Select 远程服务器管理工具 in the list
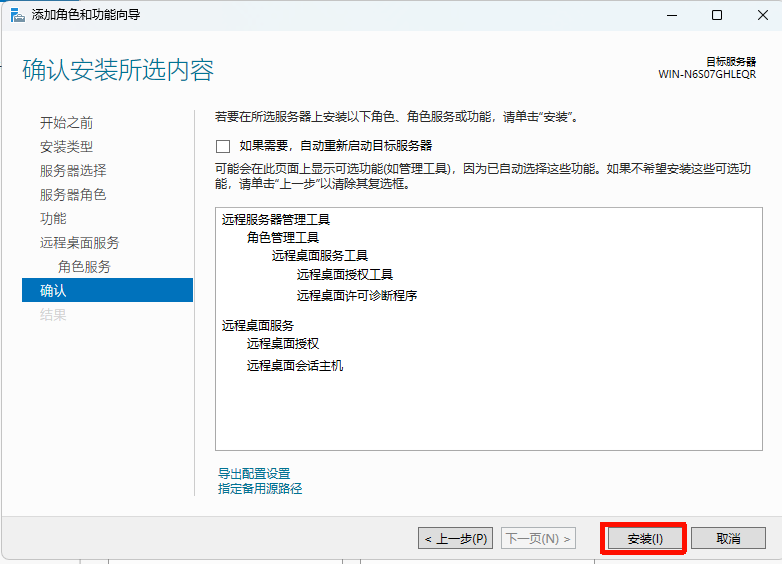The height and width of the screenshot is (564, 782). (275, 219)
